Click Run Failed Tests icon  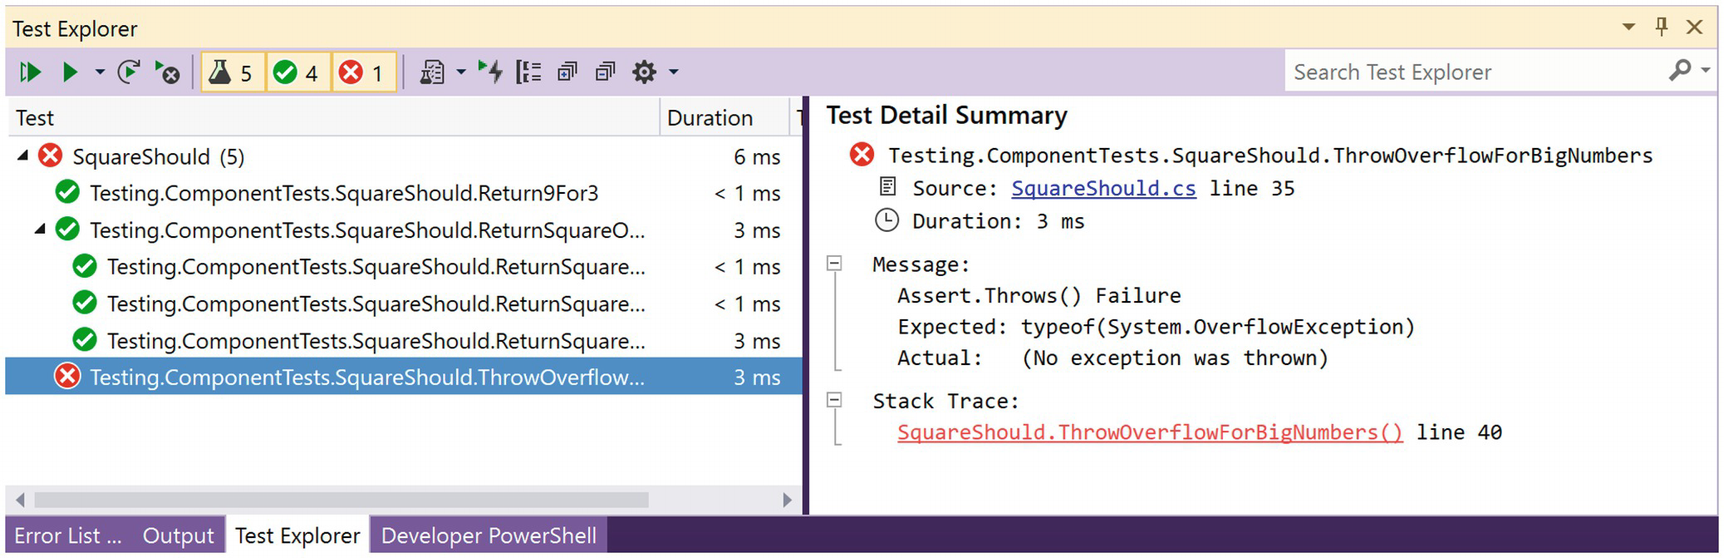click(167, 72)
